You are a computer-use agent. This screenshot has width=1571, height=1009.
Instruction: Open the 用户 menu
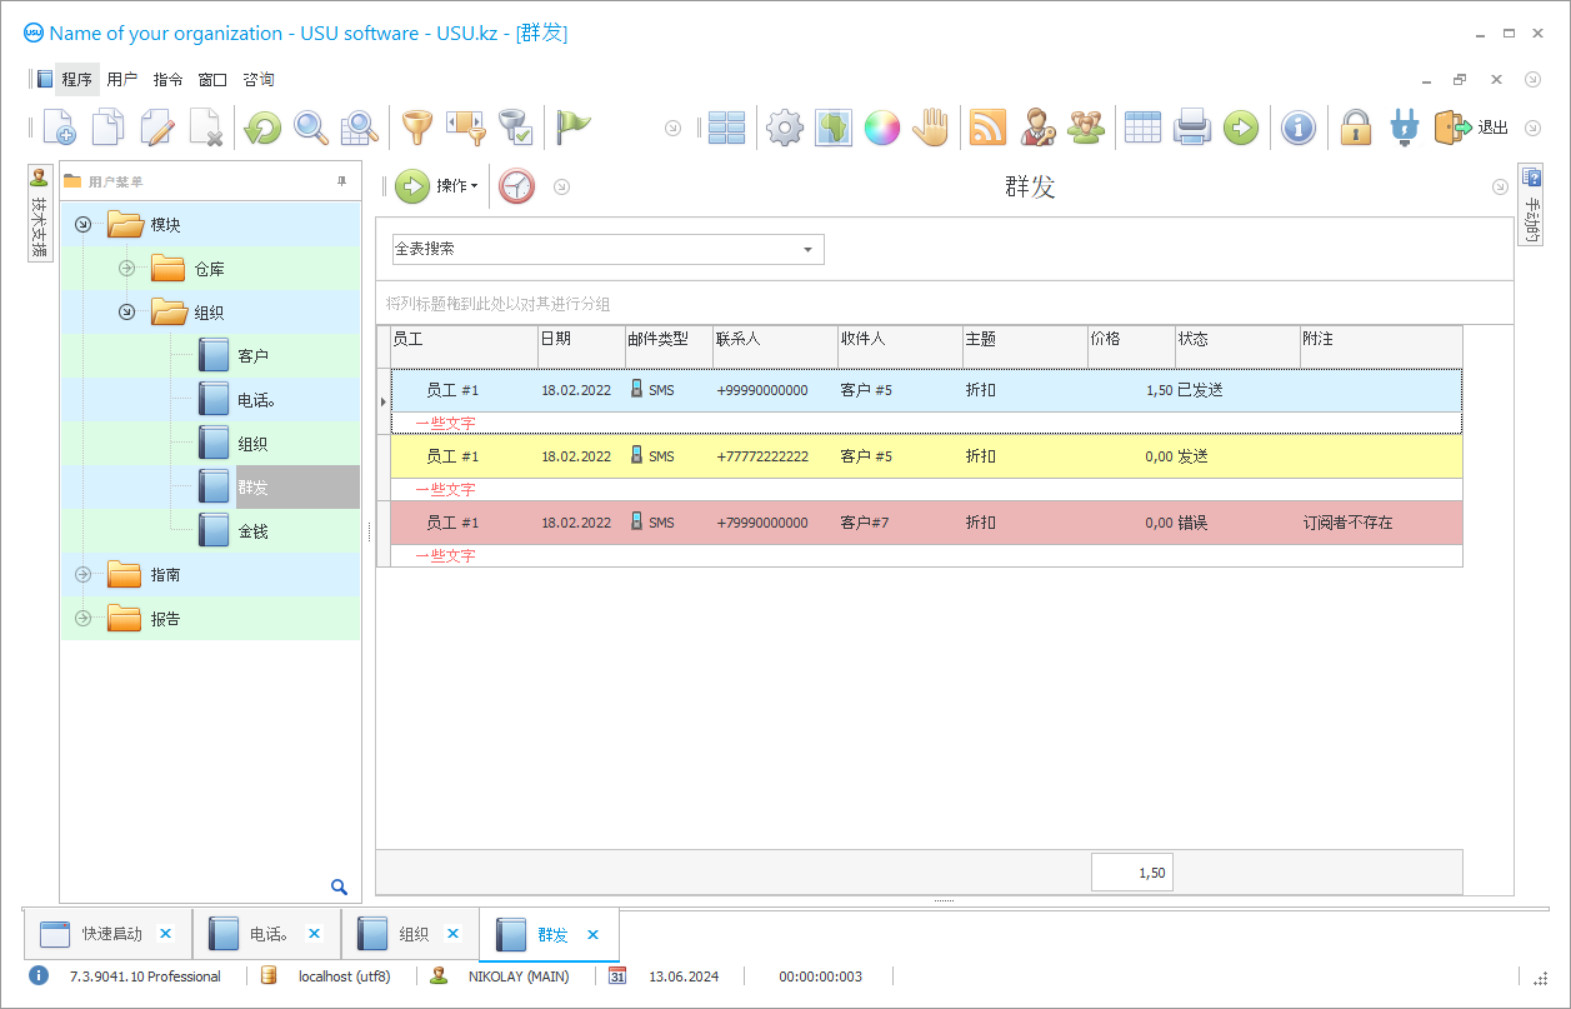[x=122, y=79]
